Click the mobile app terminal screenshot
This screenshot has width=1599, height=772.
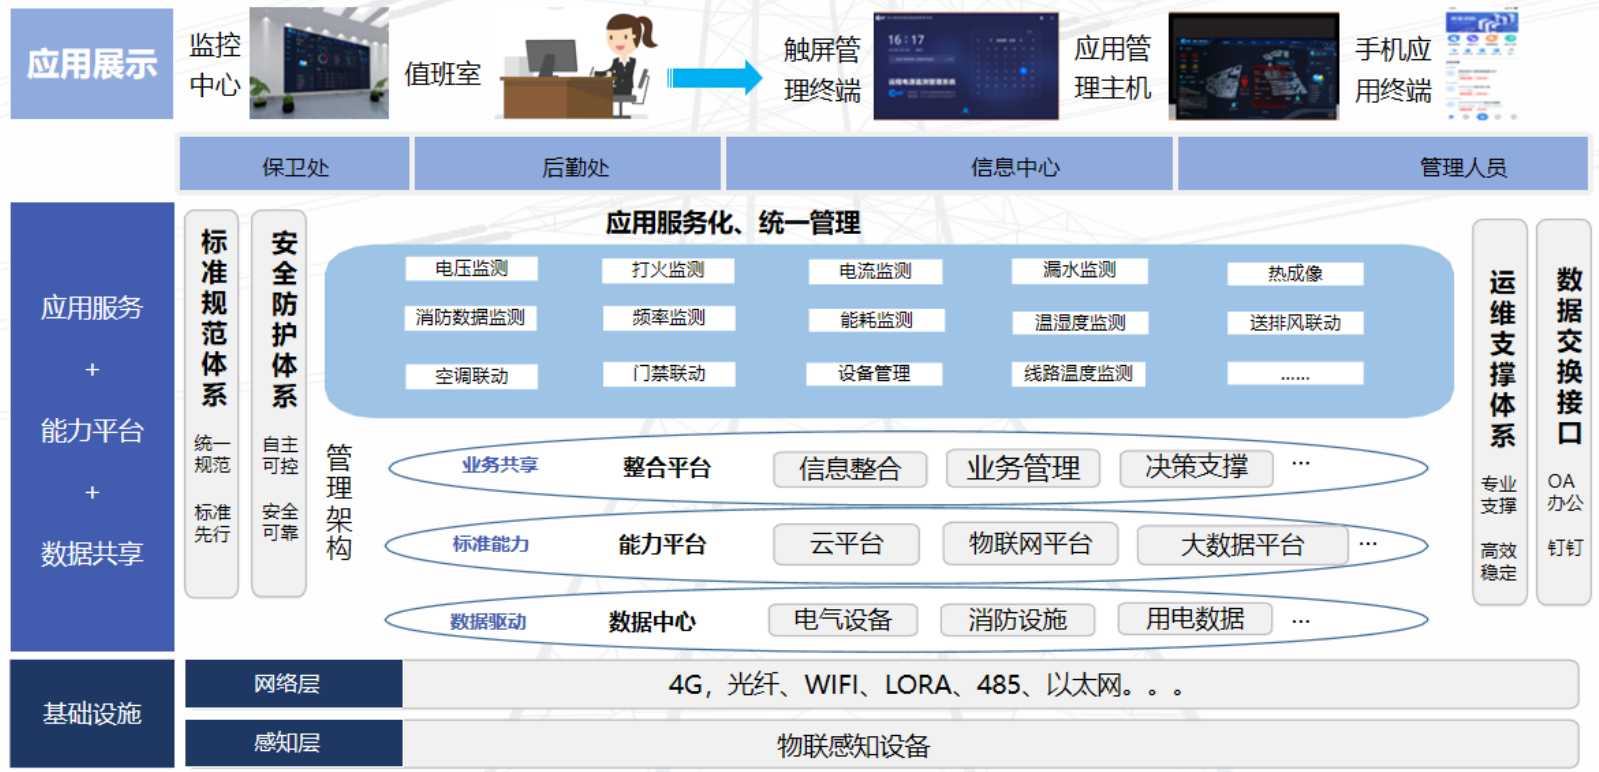1481,66
